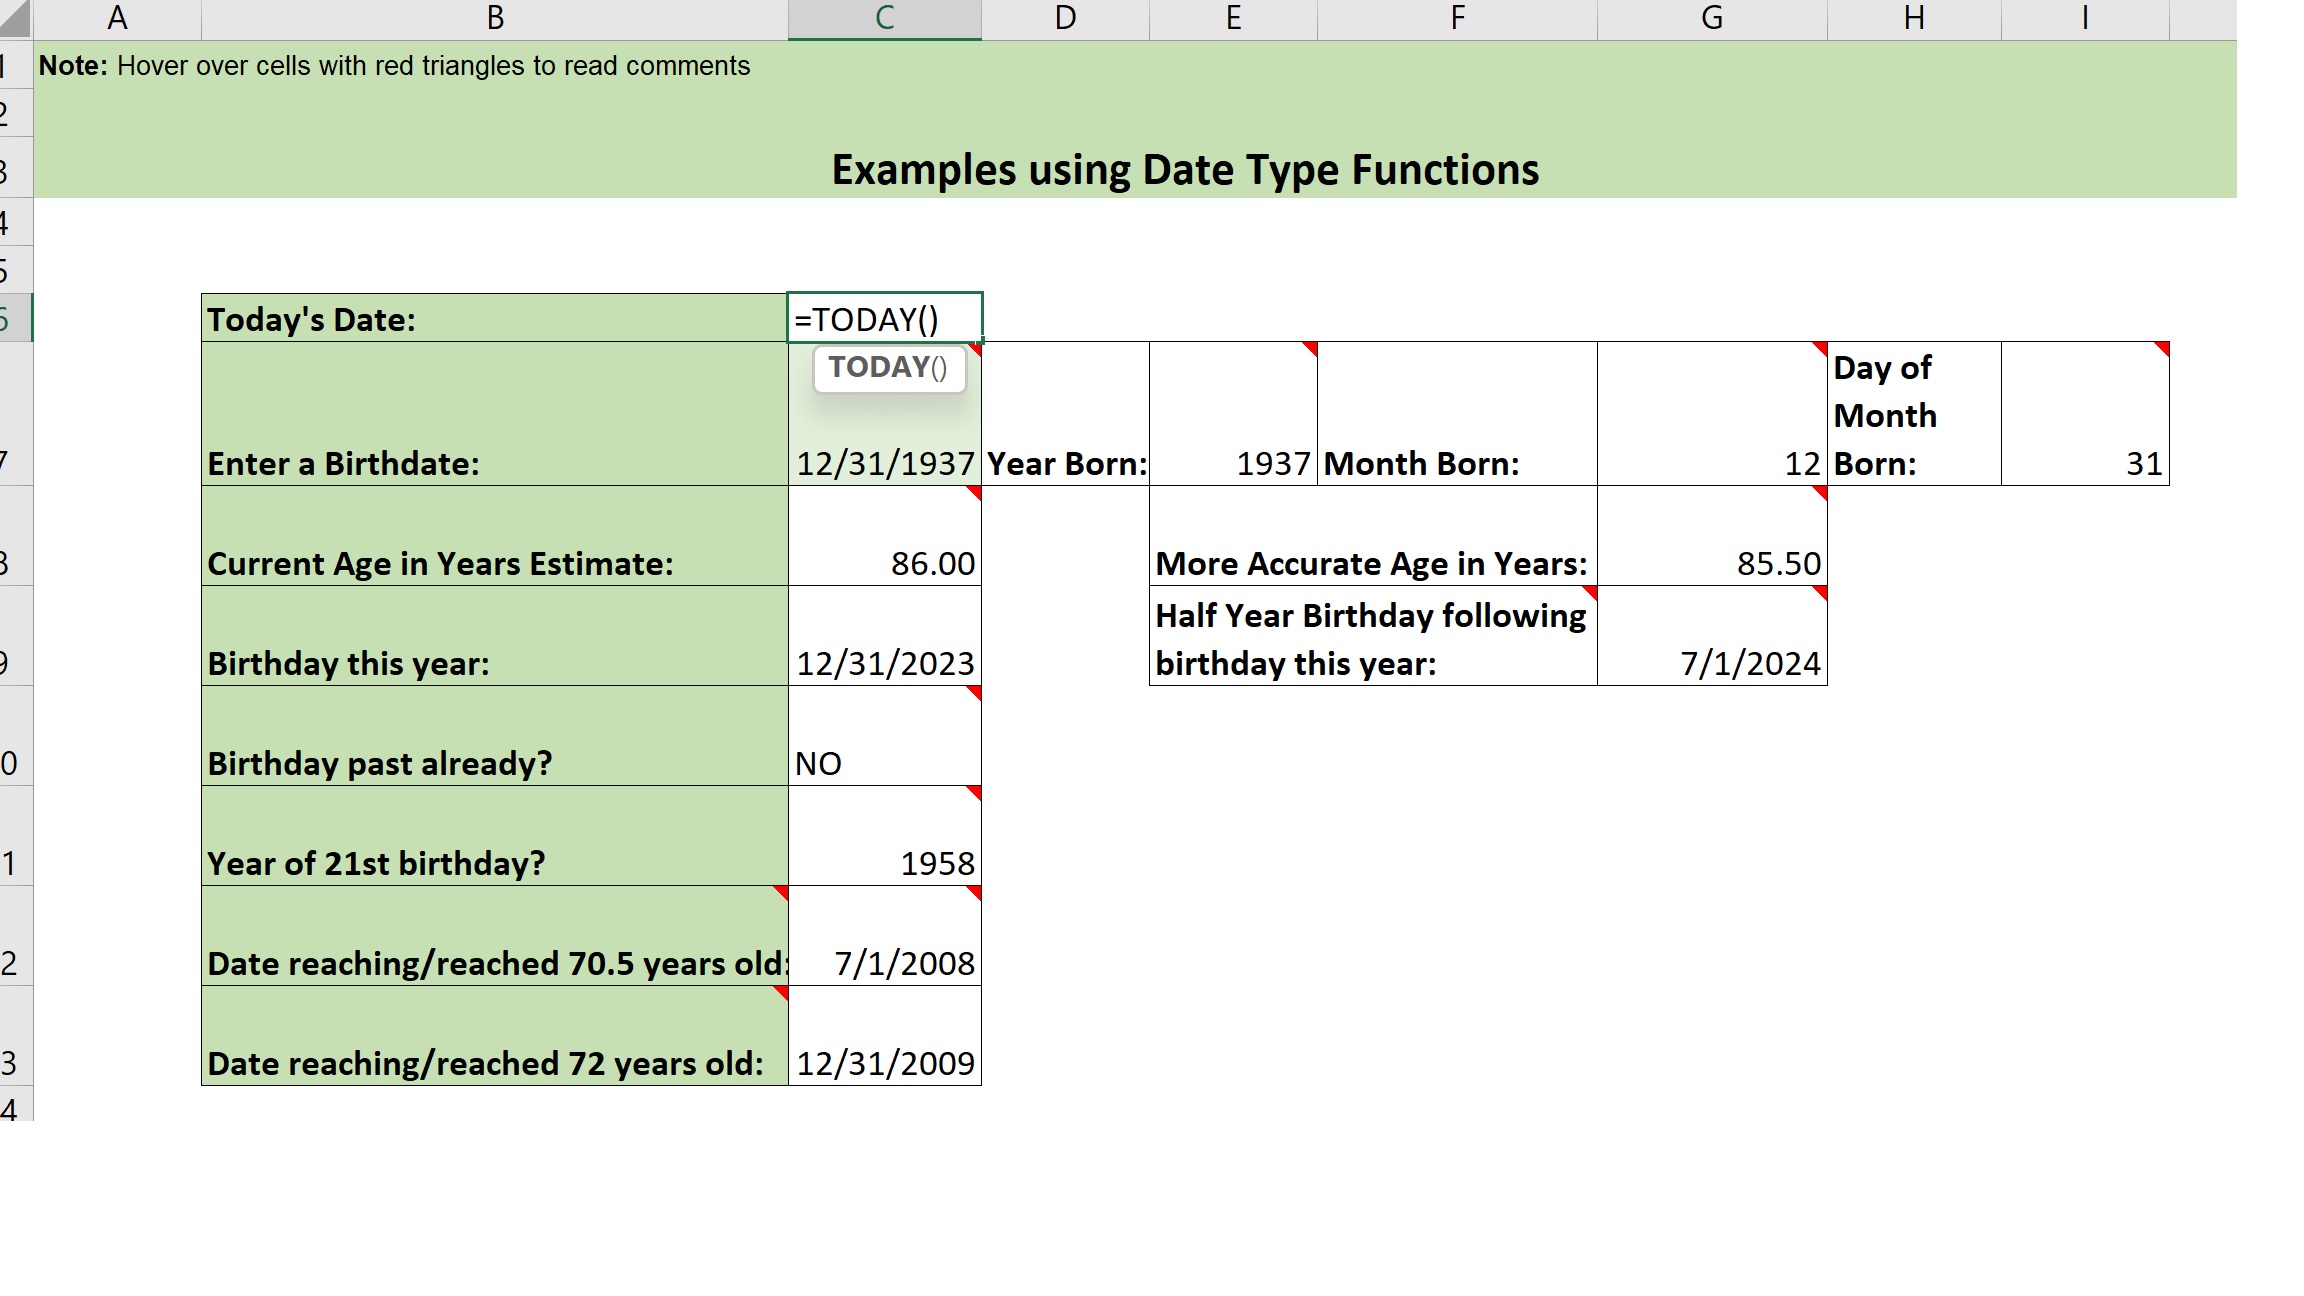2304x1296 pixels.
Task: Select row 11 header
Action: point(16,836)
